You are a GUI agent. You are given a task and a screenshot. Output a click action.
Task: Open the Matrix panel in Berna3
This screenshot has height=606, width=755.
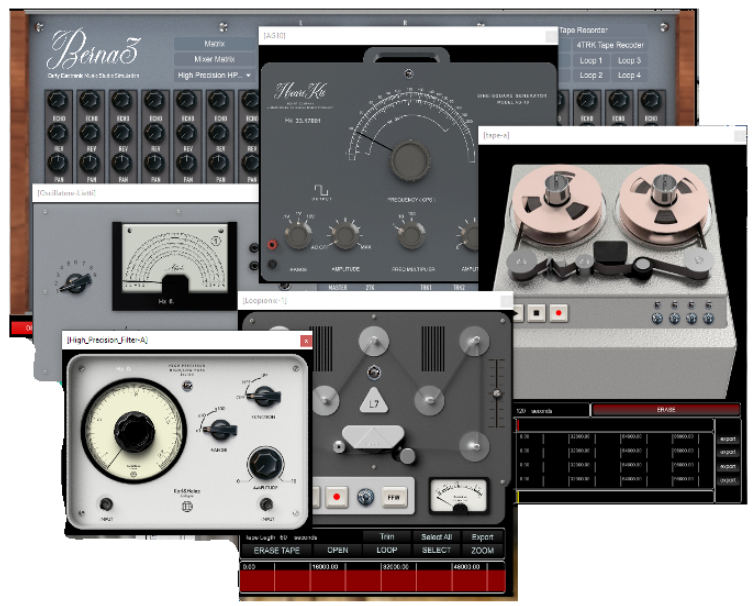[214, 44]
